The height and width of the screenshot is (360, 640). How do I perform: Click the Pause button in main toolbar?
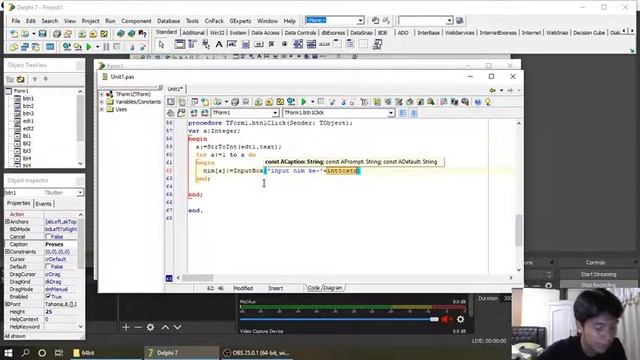106,47
